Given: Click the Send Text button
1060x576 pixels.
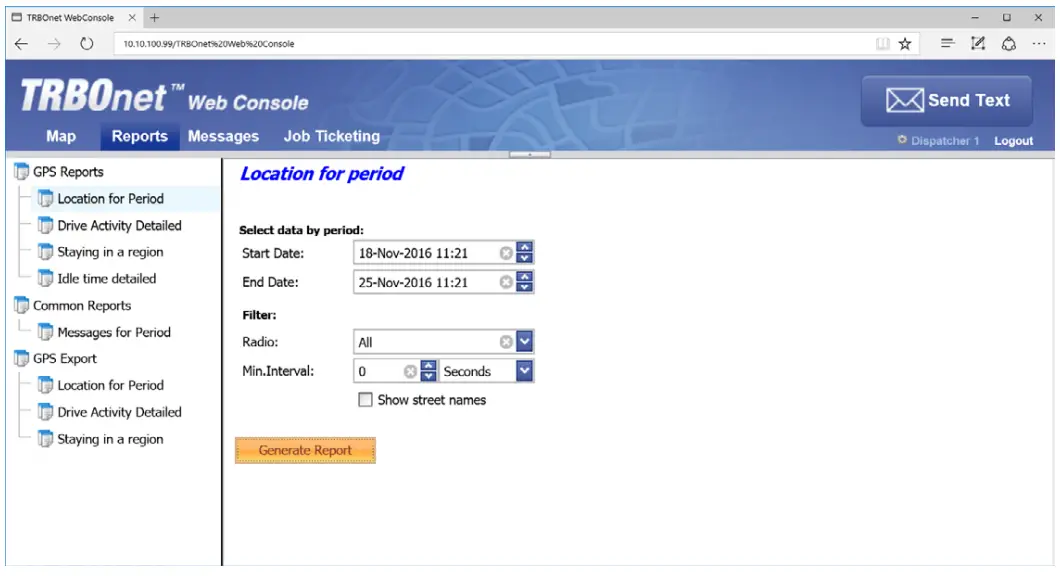Looking at the screenshot, I should pyautogui.click(x=946, y=101).
